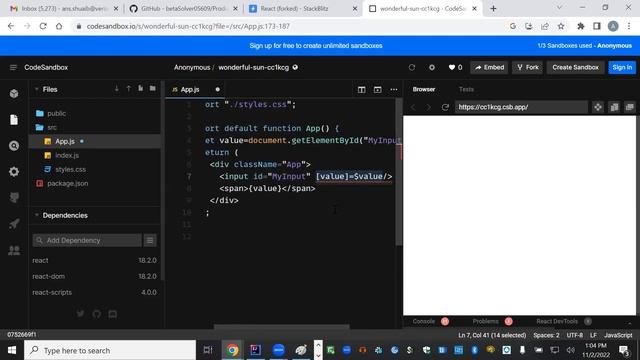This screenshot has width=640, height=360.
Task: Collapse the Dependencies section
Action: point(36,215)
